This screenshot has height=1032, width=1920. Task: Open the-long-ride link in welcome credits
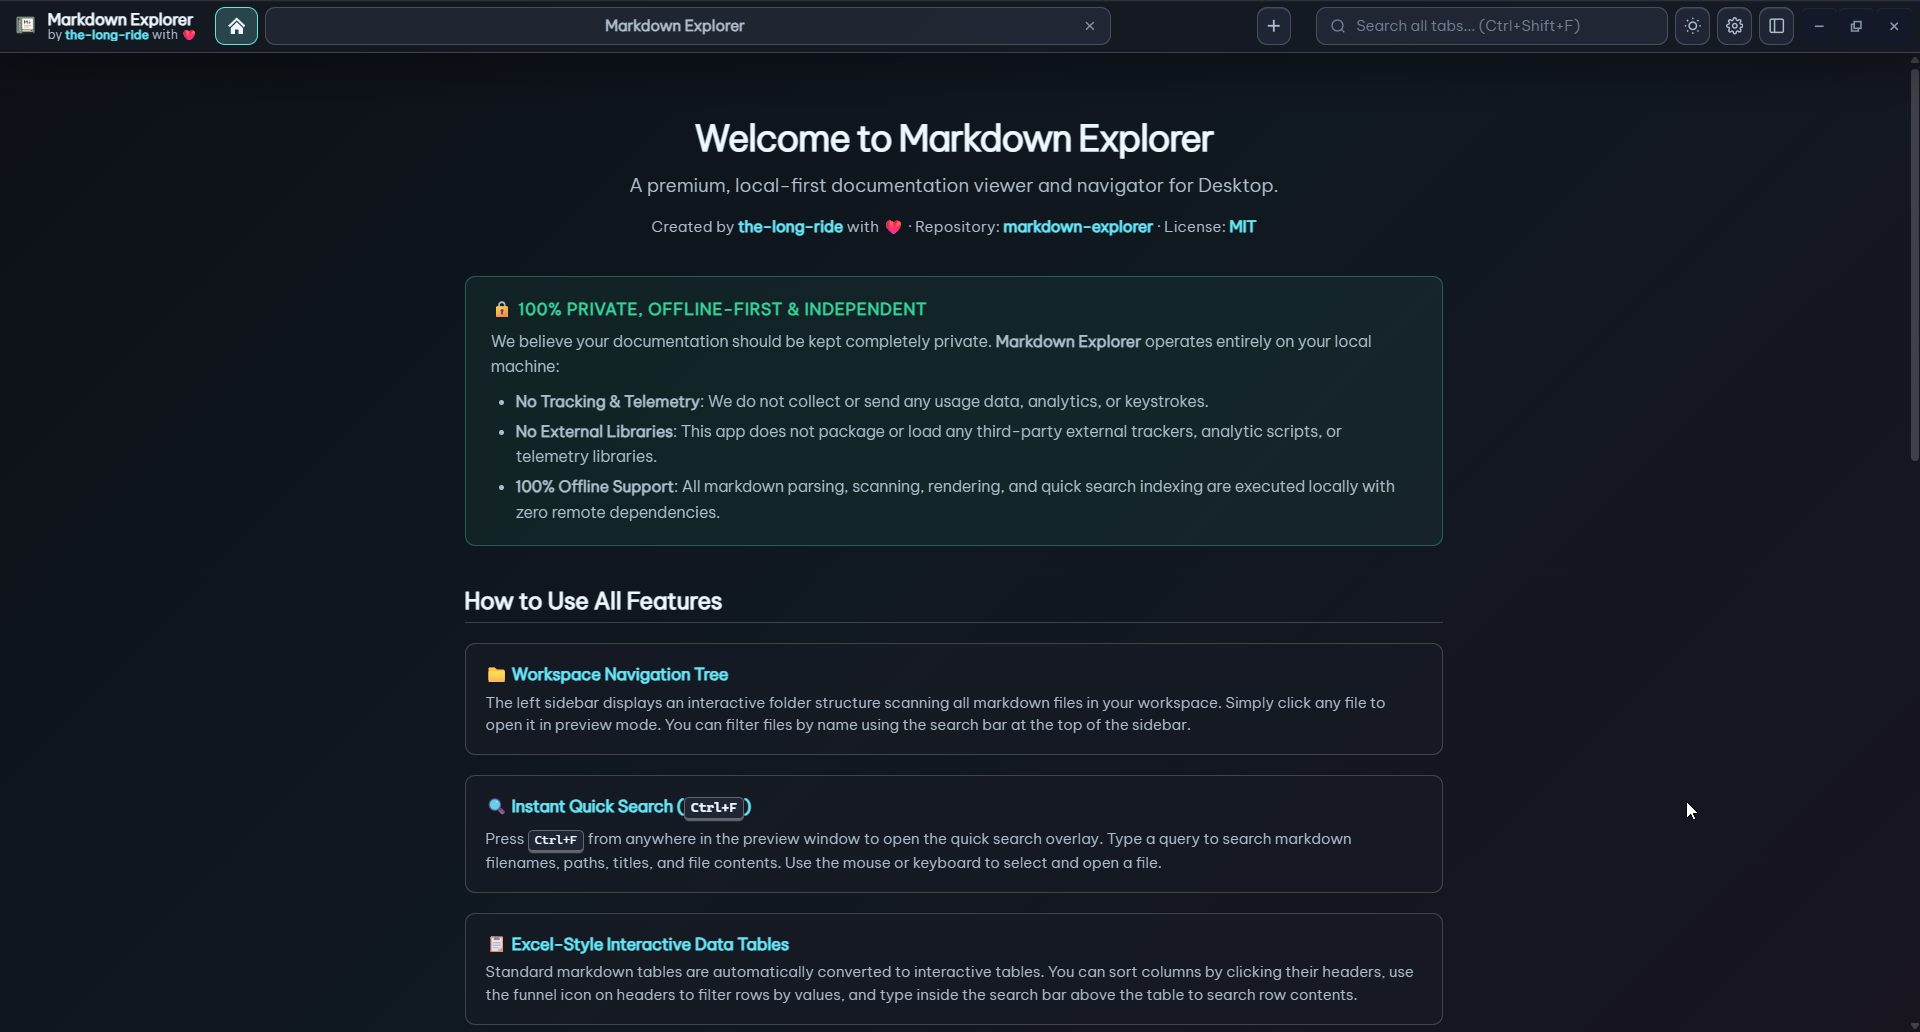pyautogui.click(x=790, y=227)
